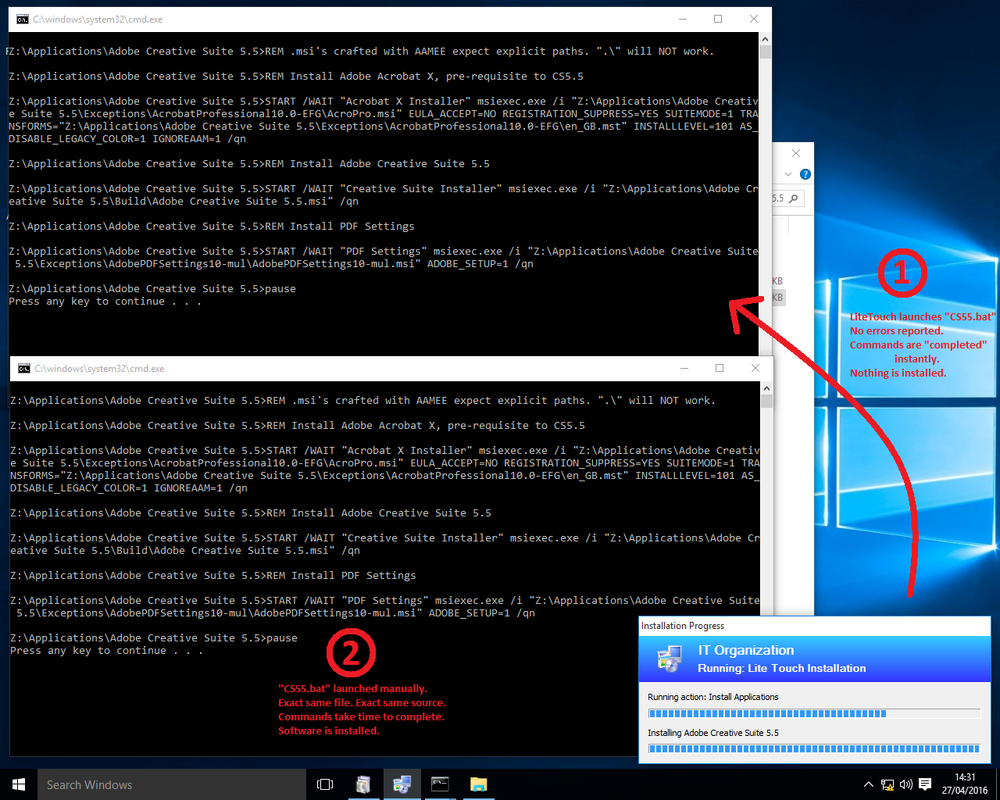
Task: Click the upper window's 'C:\windows\system32\cmd.exe' title
Action: pos(98,19)
